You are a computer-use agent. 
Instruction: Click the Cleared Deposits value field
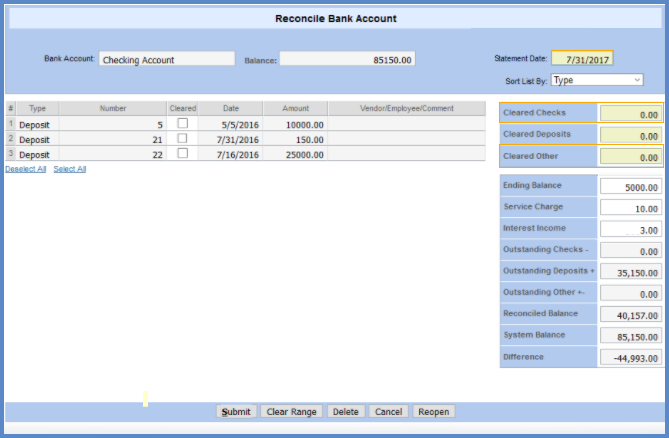click(x=631, y=135)
